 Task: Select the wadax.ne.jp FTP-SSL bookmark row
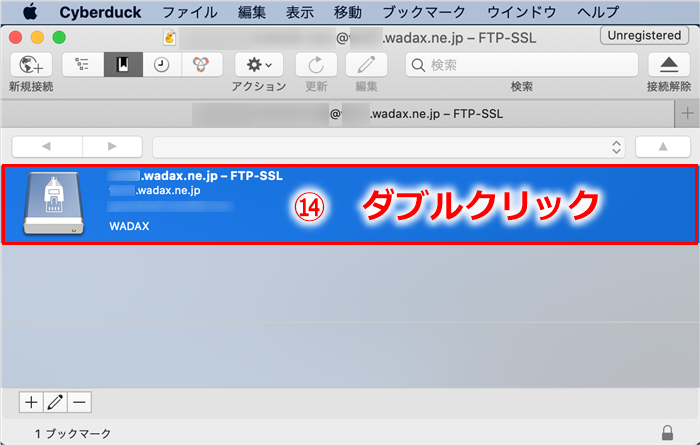(350, 204)
